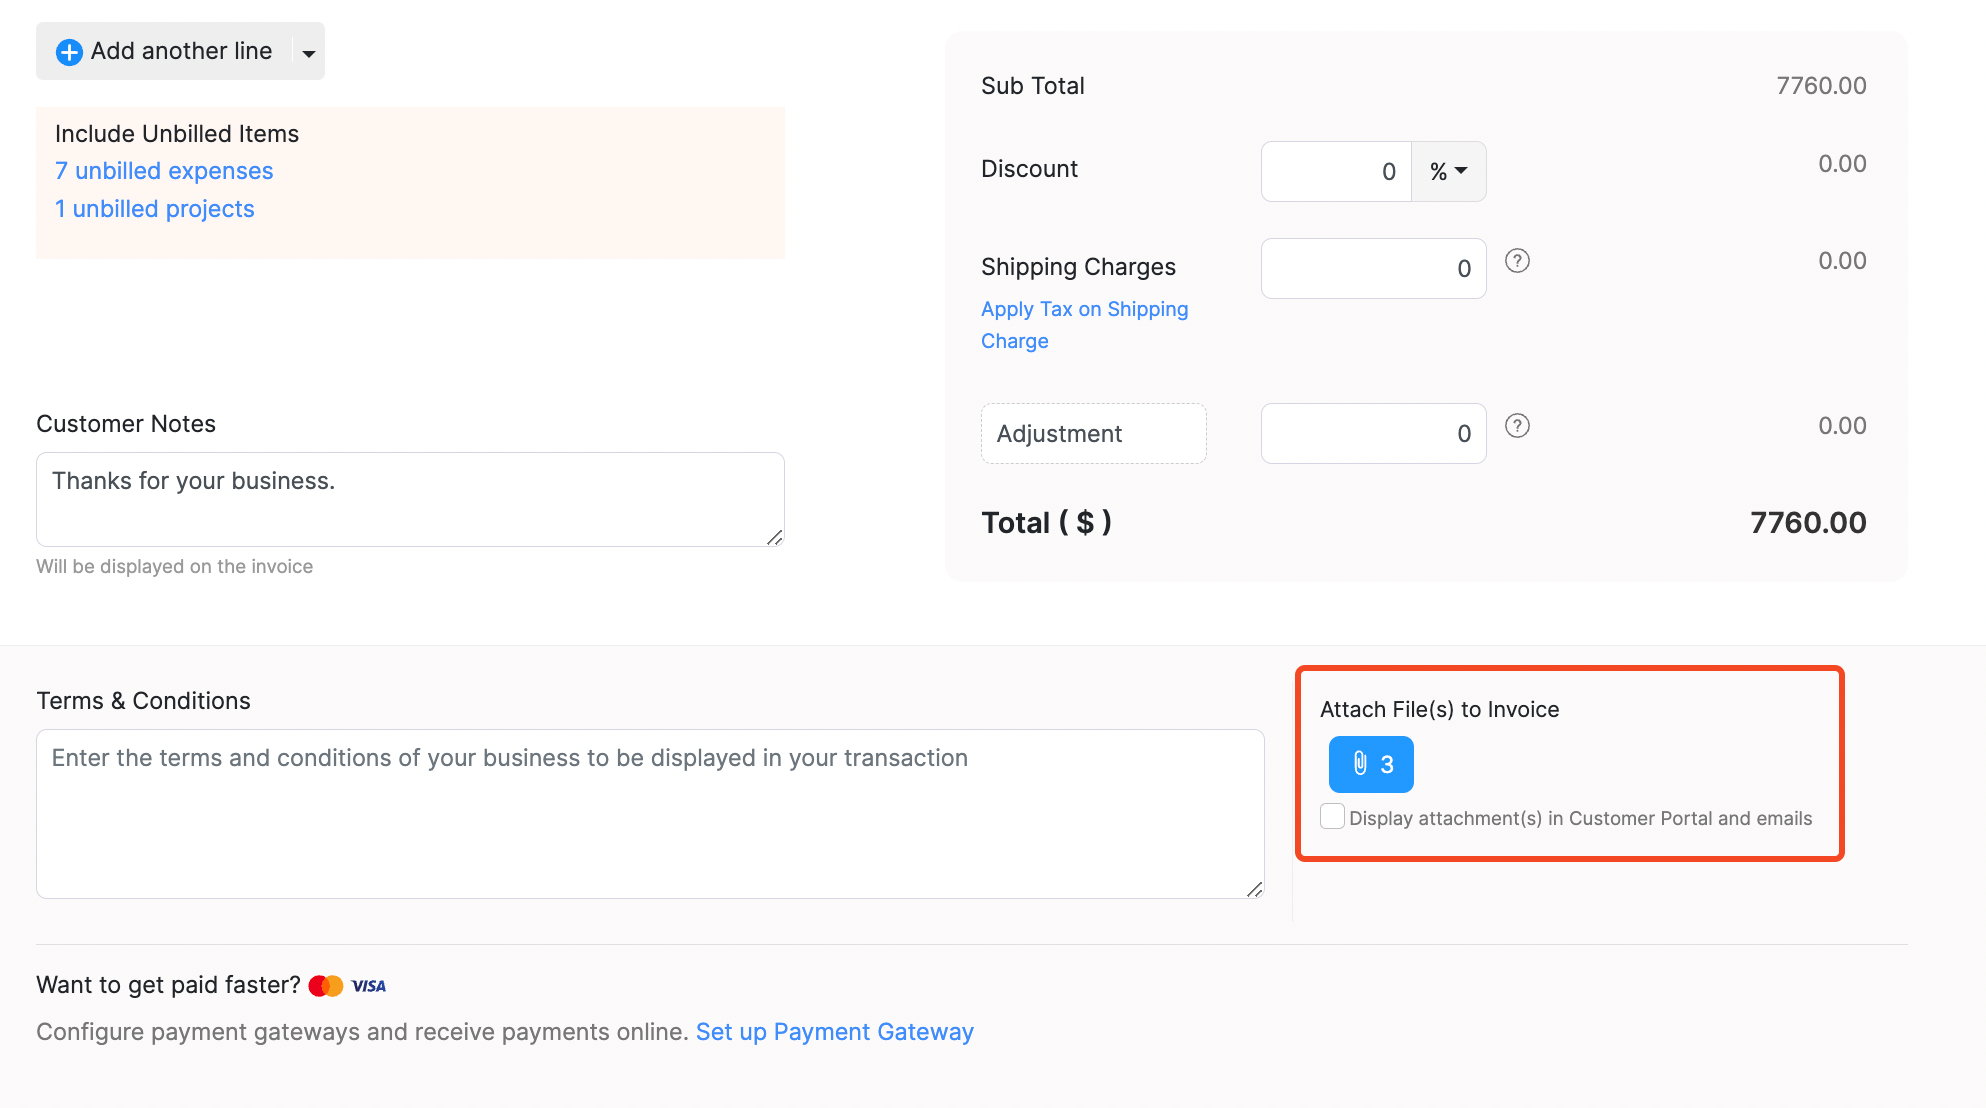
Task: Enable Display attachments in Customer Portal checkbox
Action: pyautogui.click(x=1332, y=817)
